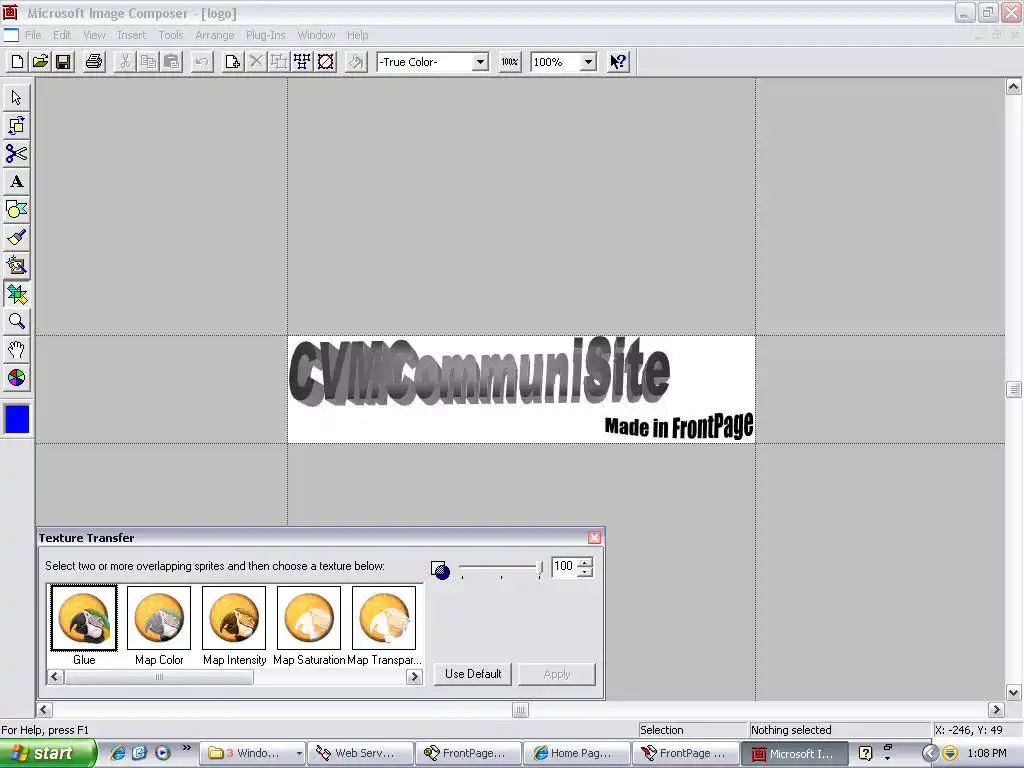1024x768 pixels.
Task: Choose the Map Intensity texture thumbnail
Action: 234,618
